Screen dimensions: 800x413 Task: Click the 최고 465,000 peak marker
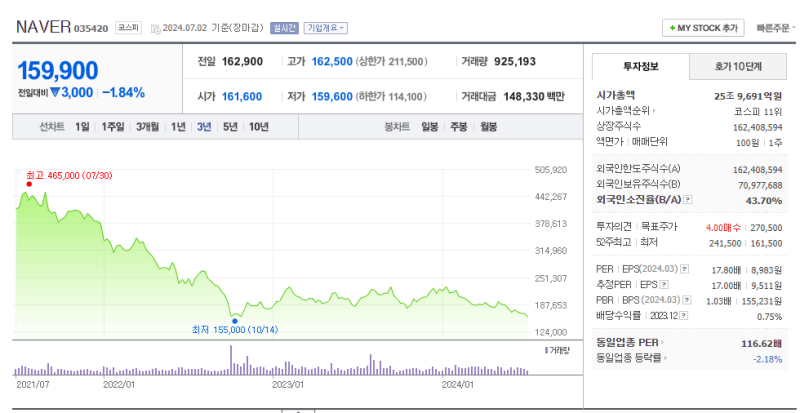29,184
